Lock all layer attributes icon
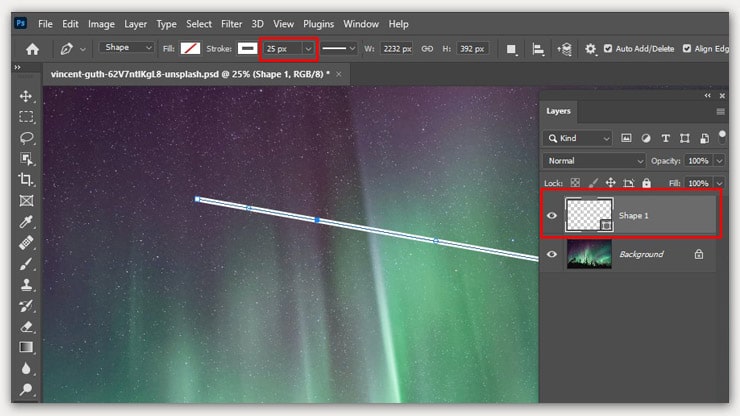The width and height of the screenshot is (740, 416). tap(647, 183)
